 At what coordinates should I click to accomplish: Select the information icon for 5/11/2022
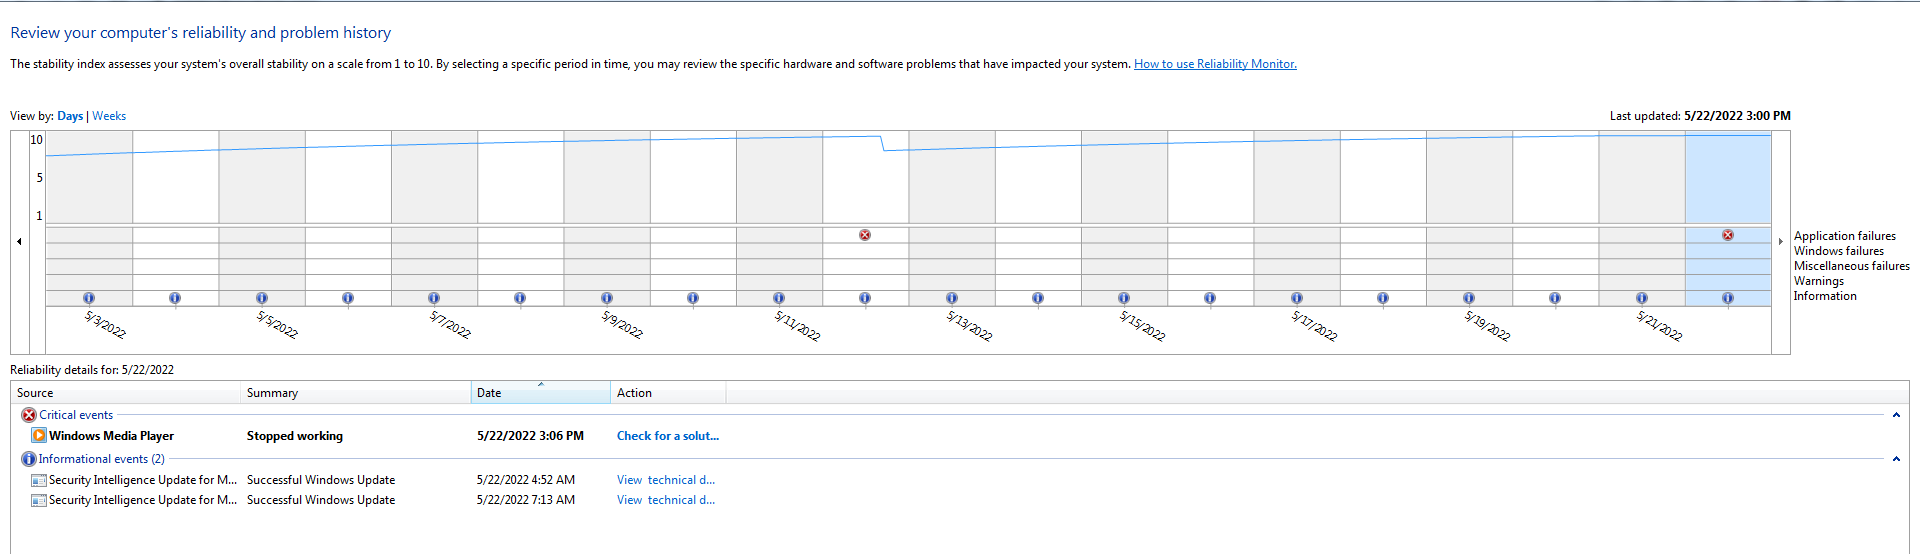click(x=779, y=298)
